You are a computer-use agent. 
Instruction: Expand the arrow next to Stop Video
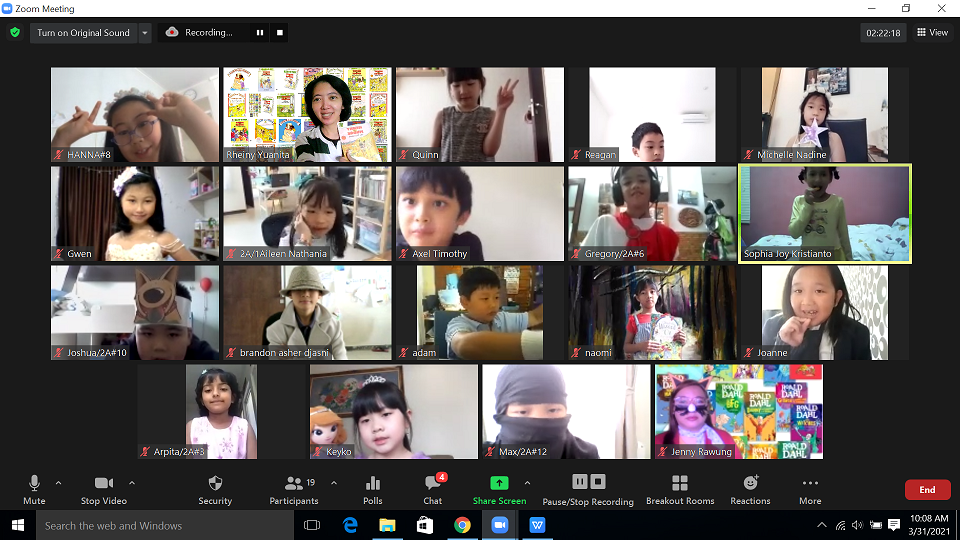132,483
